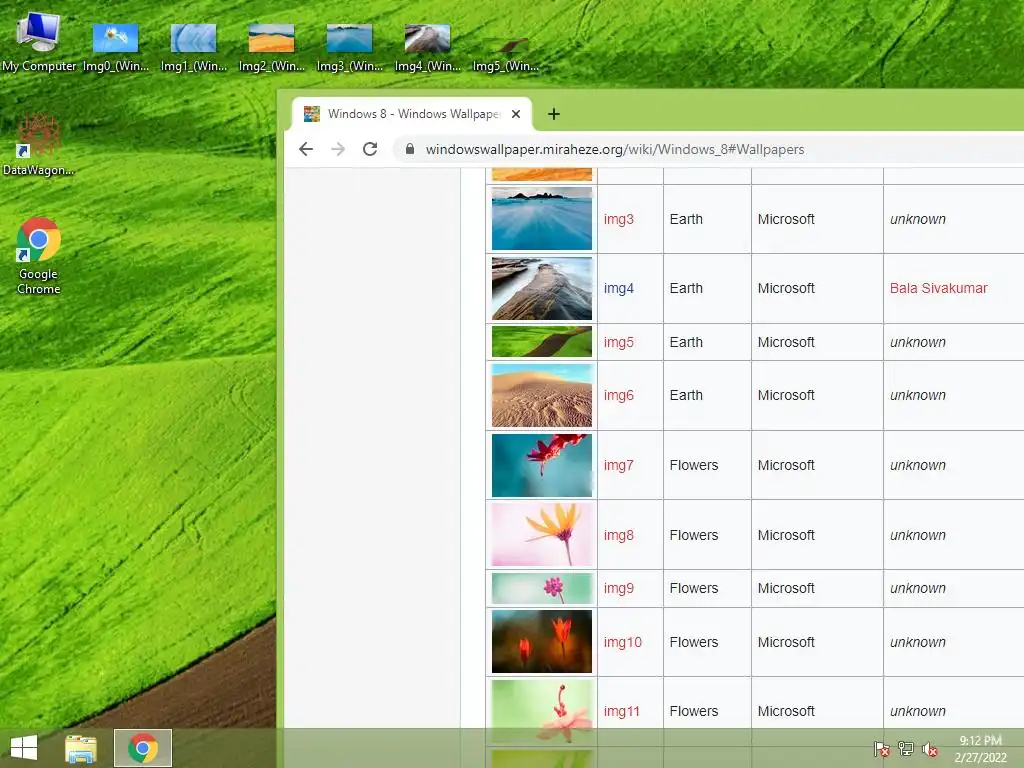The image size is (1024, 768).
Task: Open Action Center flag tray icon
Action: pyautogui.click(x=882, y=749)
